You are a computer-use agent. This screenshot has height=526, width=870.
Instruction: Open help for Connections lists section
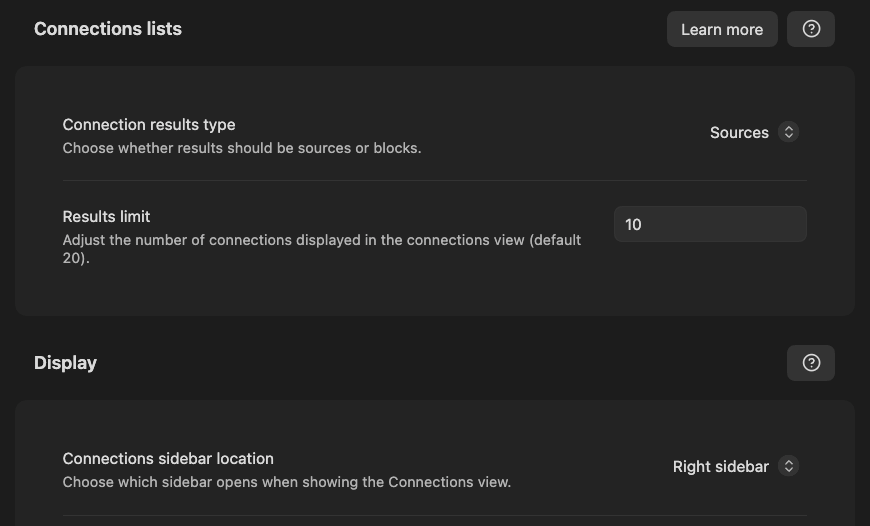click(811, 29)
